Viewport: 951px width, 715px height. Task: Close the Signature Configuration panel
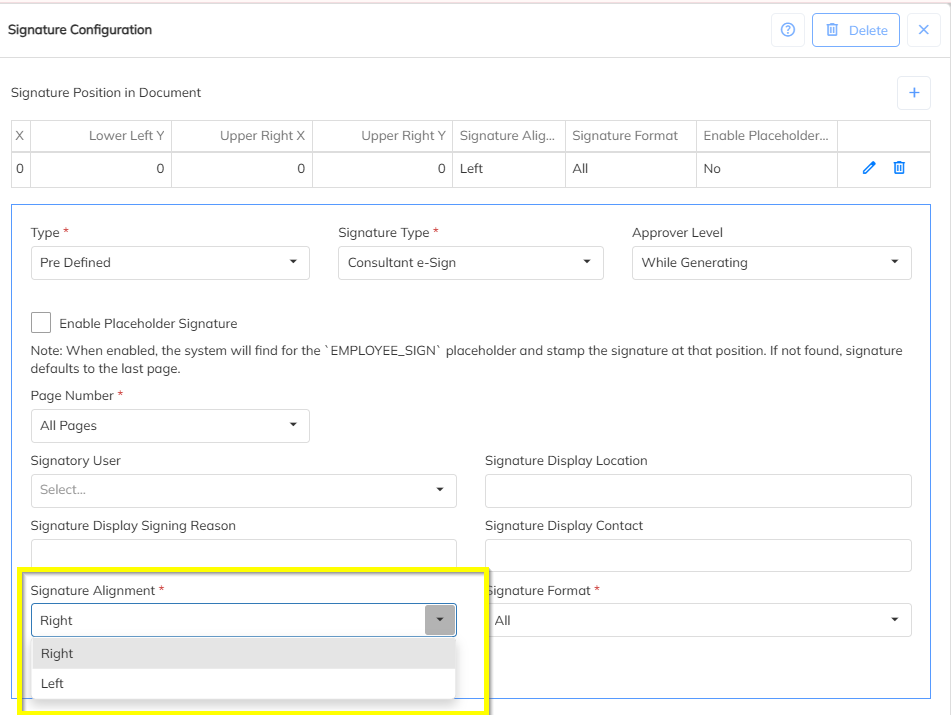coord(924,30)
